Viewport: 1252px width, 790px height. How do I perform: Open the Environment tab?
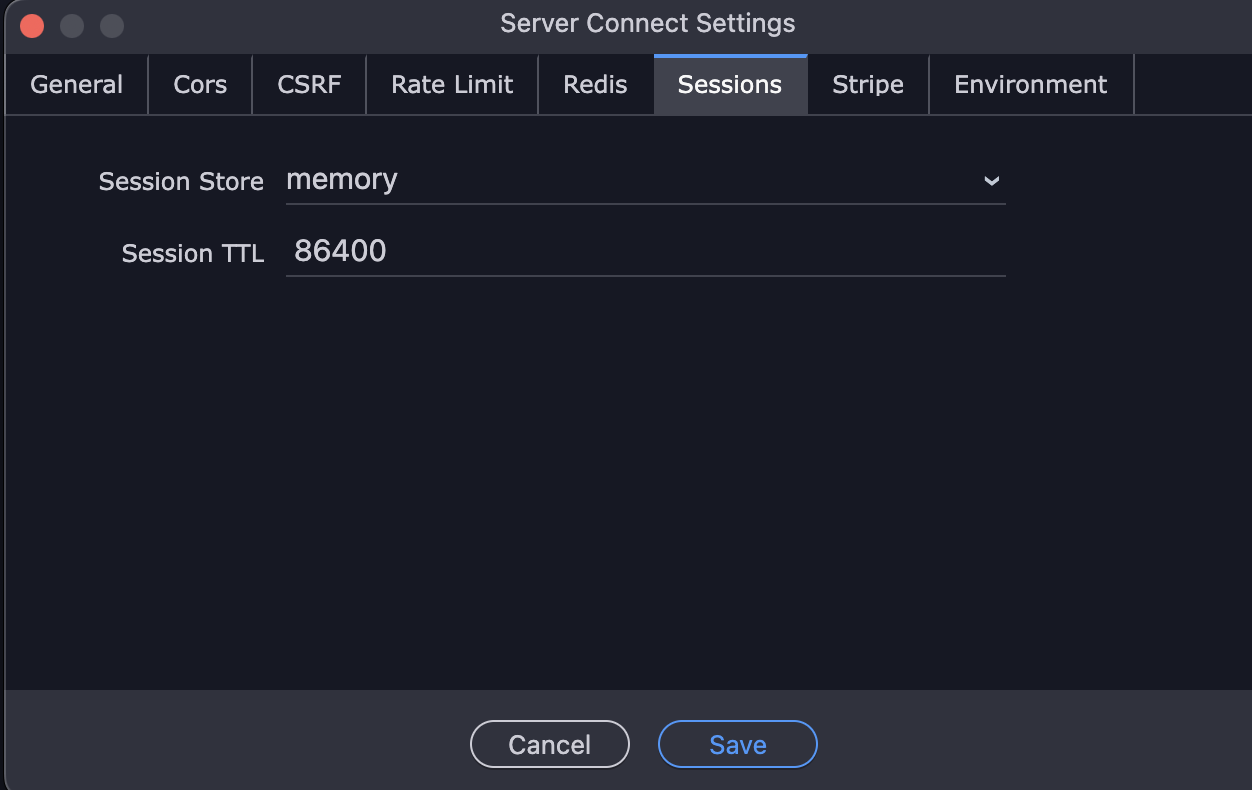[x=1031, y=85]
